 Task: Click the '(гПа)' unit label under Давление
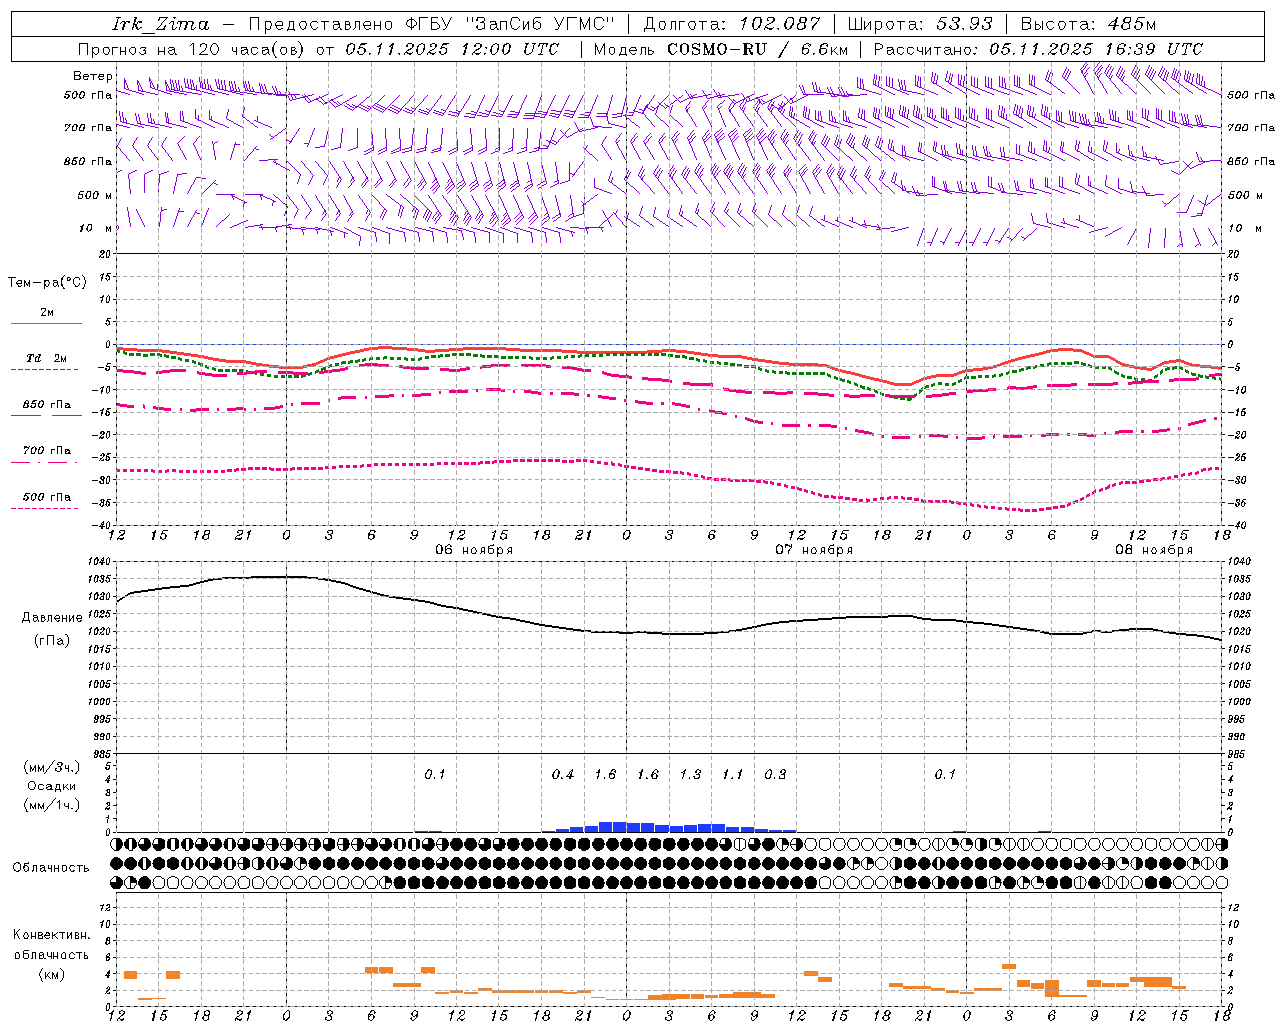pyautogui.click(x=52, y=641)
